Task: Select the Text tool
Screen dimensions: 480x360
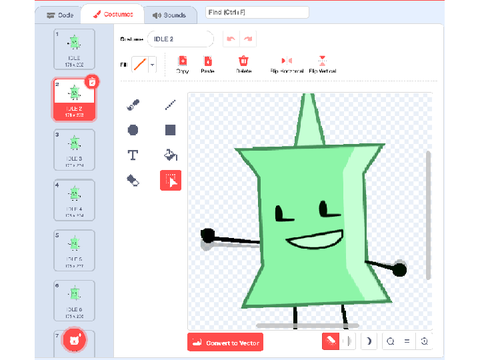Action: tap(133, 155)
